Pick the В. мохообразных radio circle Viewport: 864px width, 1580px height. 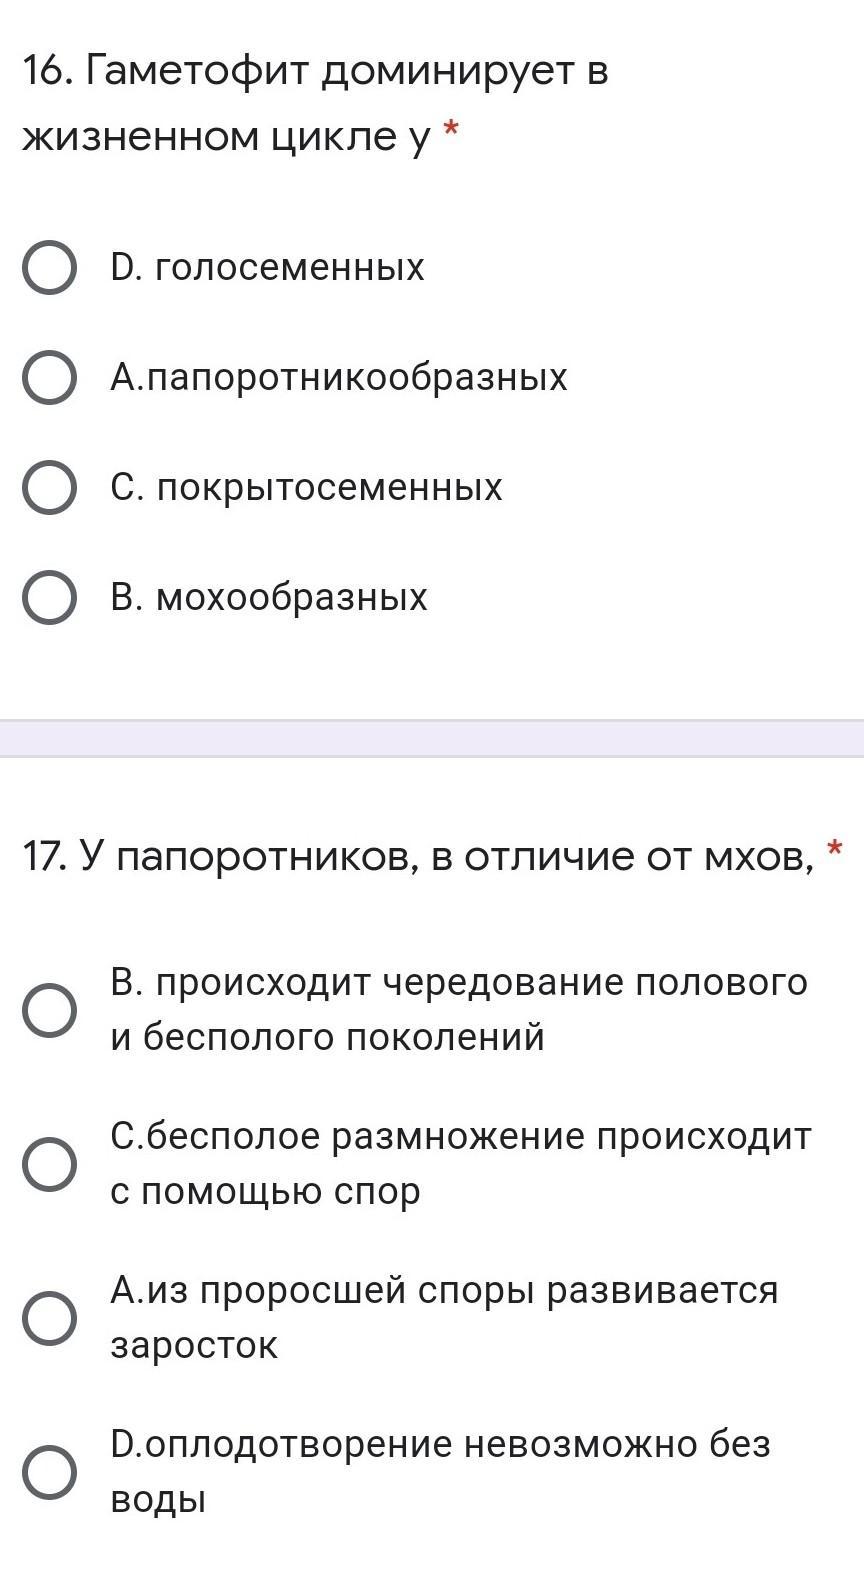point(49,598)
